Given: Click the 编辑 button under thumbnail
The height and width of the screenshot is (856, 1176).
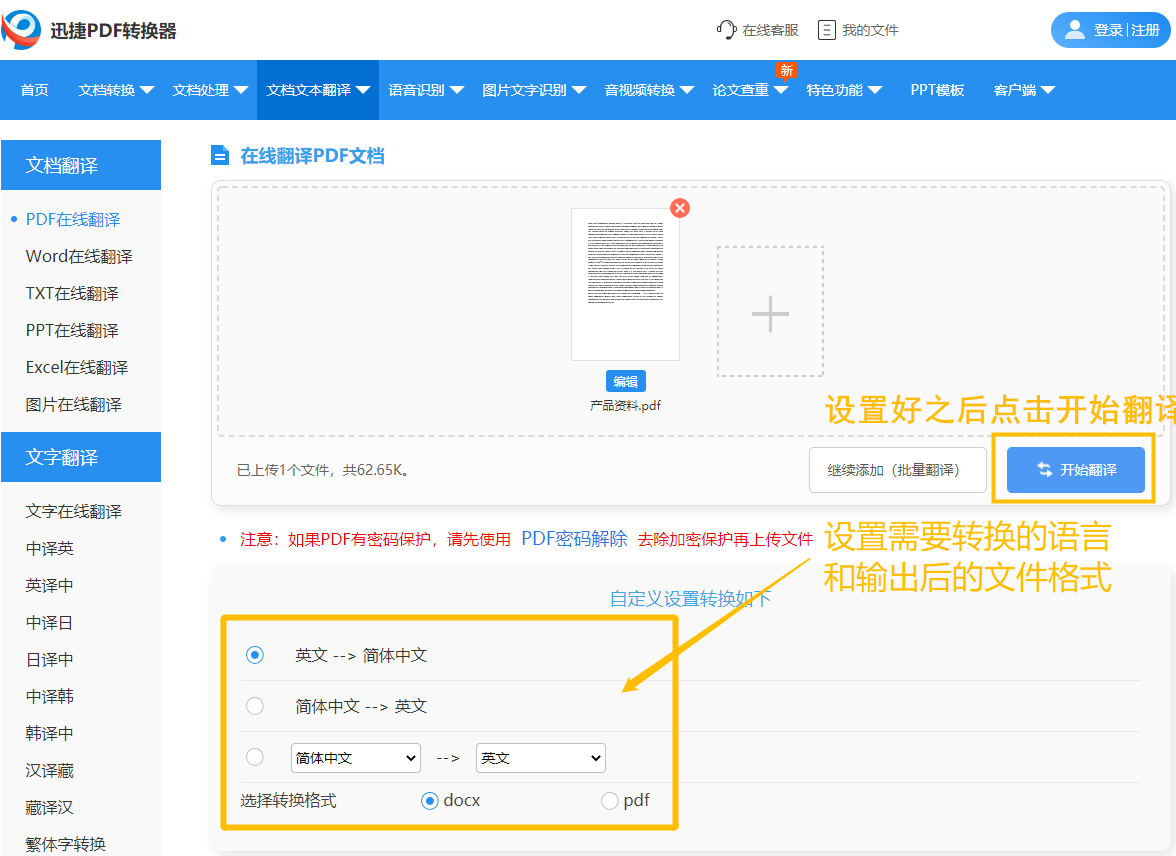Looking at the screenshot, I should pyautogui.click(x=626, y=381).
